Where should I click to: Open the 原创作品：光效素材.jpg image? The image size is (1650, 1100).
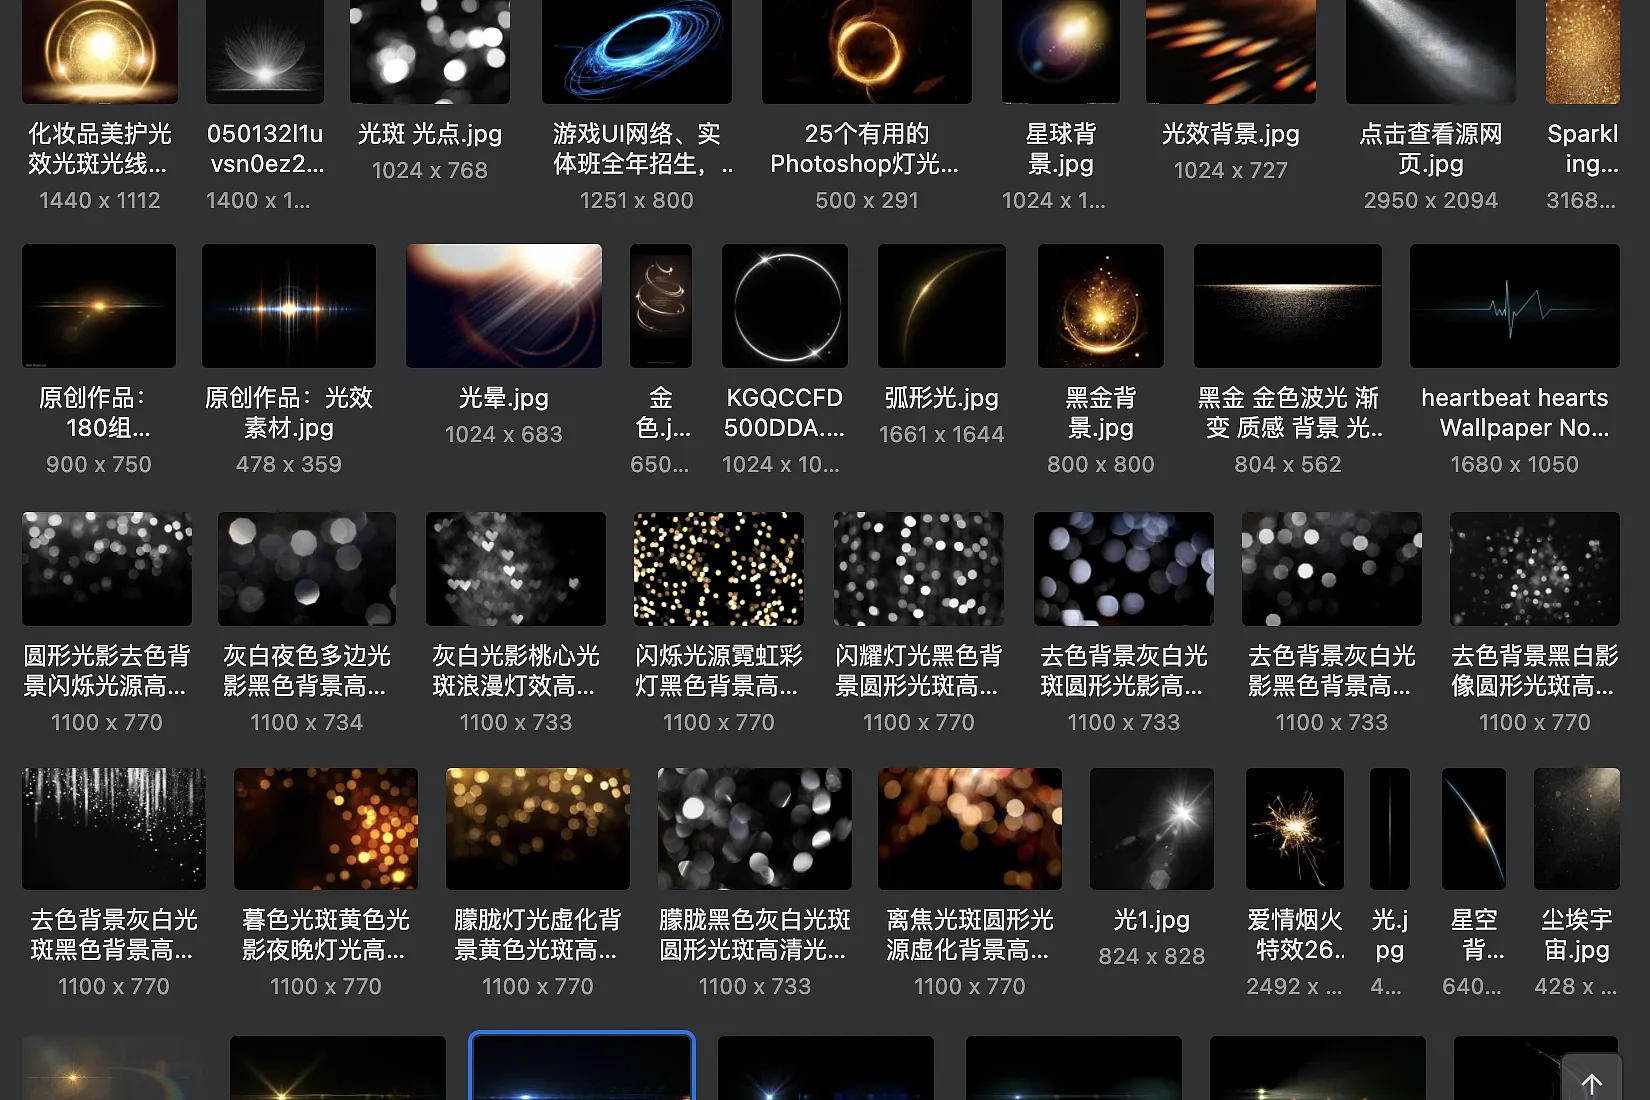289,306
